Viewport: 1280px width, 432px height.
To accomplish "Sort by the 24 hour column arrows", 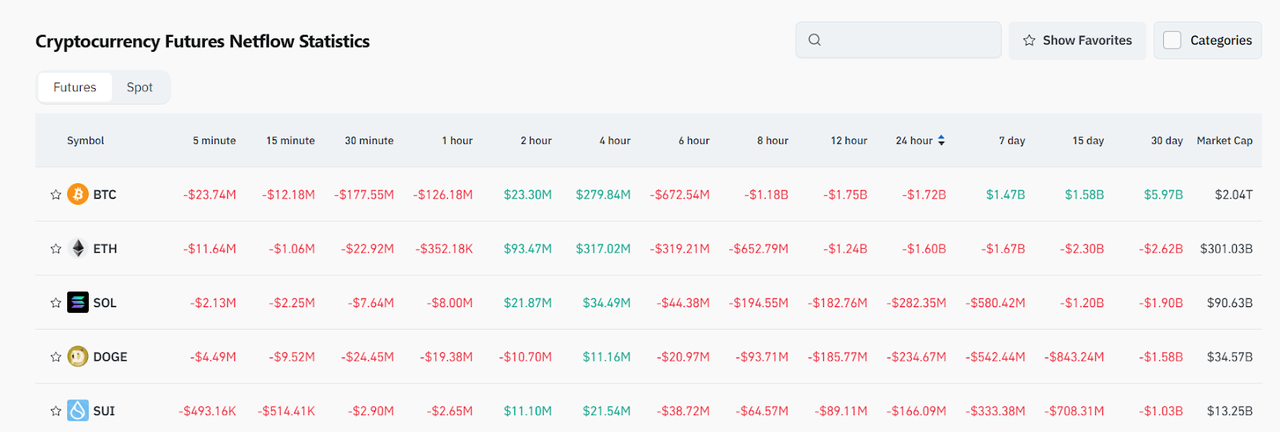I will click(941, 141).
